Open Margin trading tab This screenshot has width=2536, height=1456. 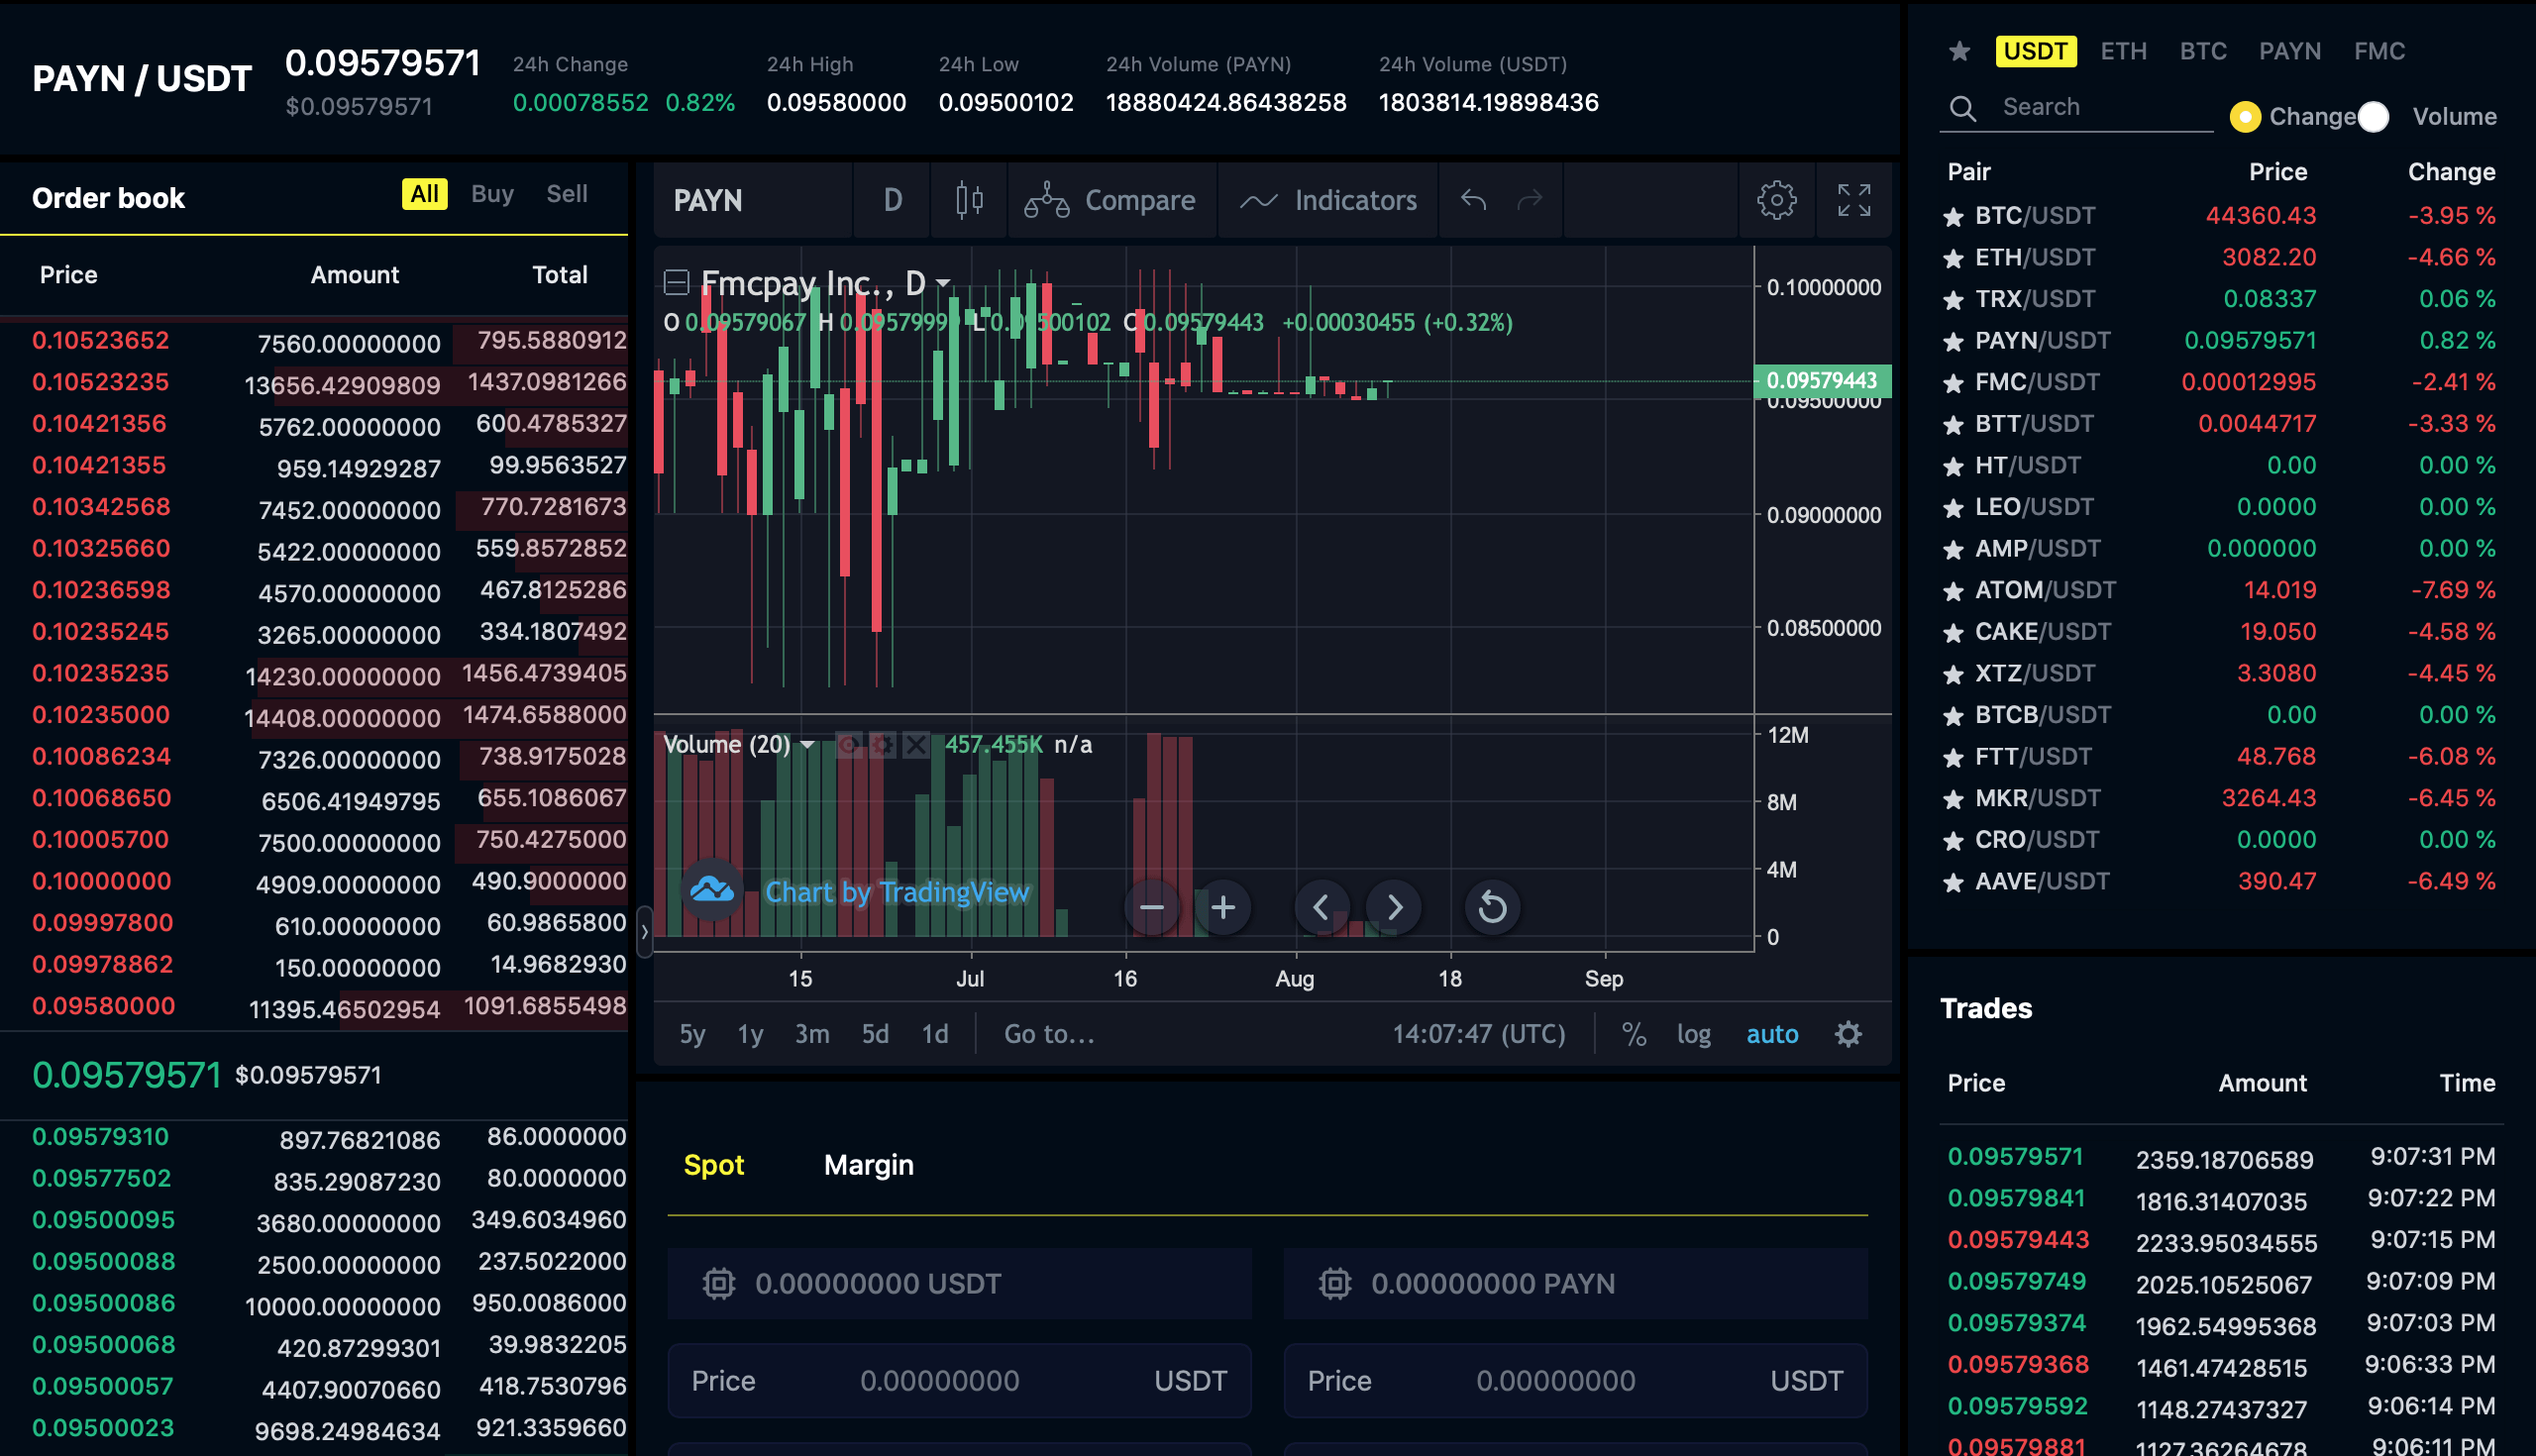868,1165
